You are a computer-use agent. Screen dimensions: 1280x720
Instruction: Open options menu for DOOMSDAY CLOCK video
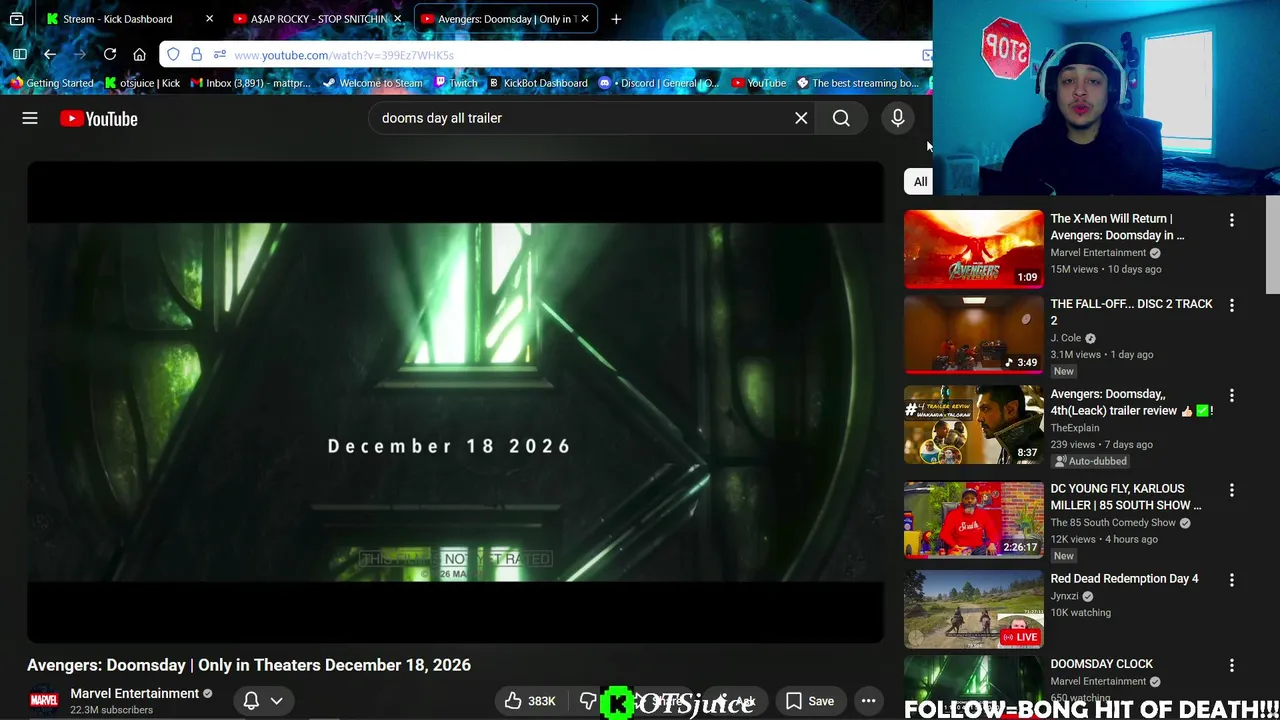(1232, 665)
